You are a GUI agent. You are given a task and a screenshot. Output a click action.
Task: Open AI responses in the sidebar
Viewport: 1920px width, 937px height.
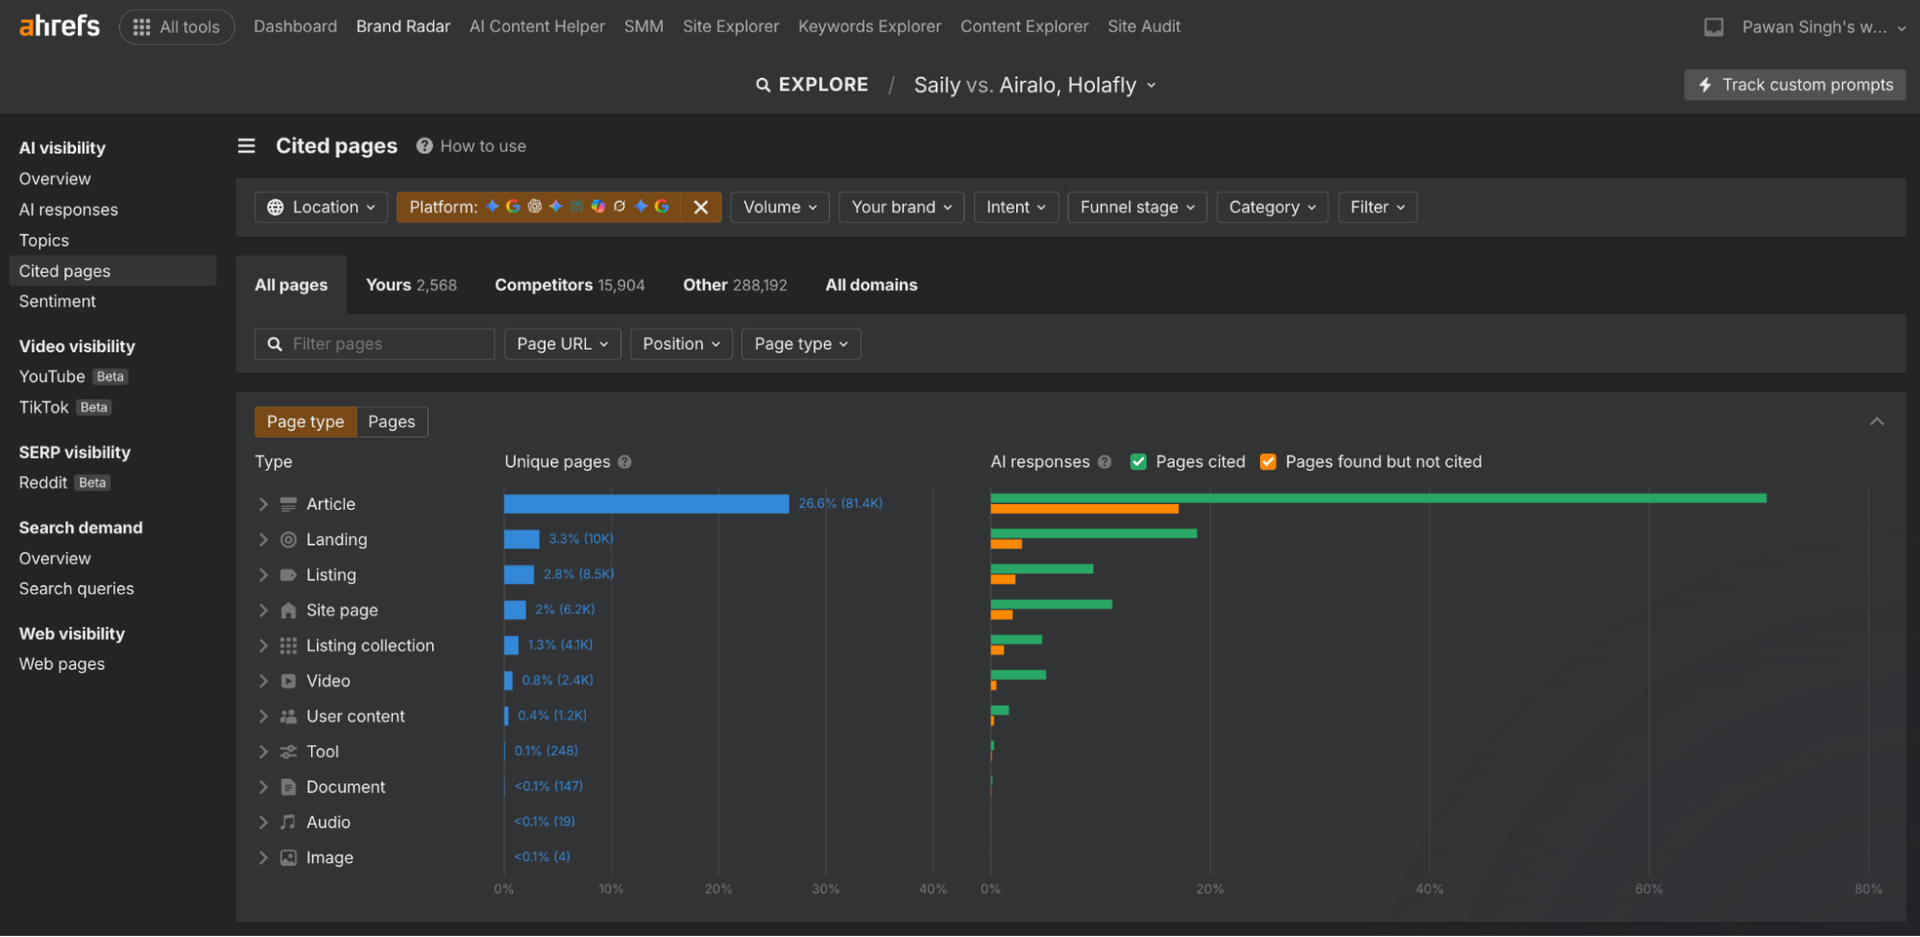pyautogui.click(x=68, y=210)
